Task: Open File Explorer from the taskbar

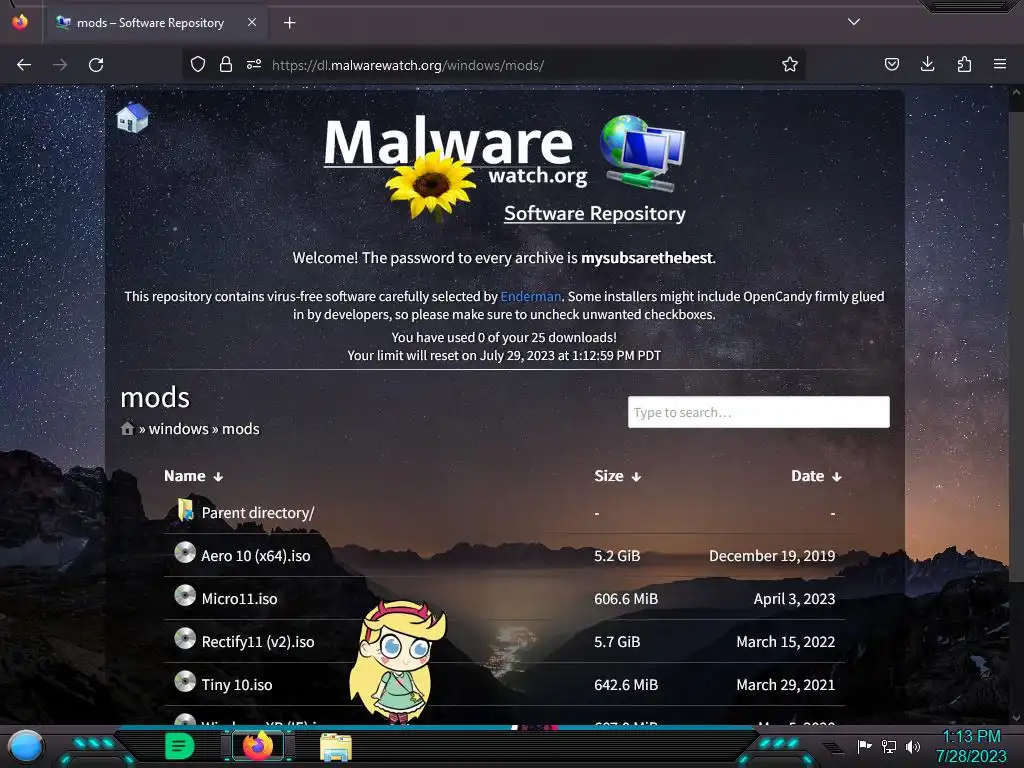Action: 336,747
